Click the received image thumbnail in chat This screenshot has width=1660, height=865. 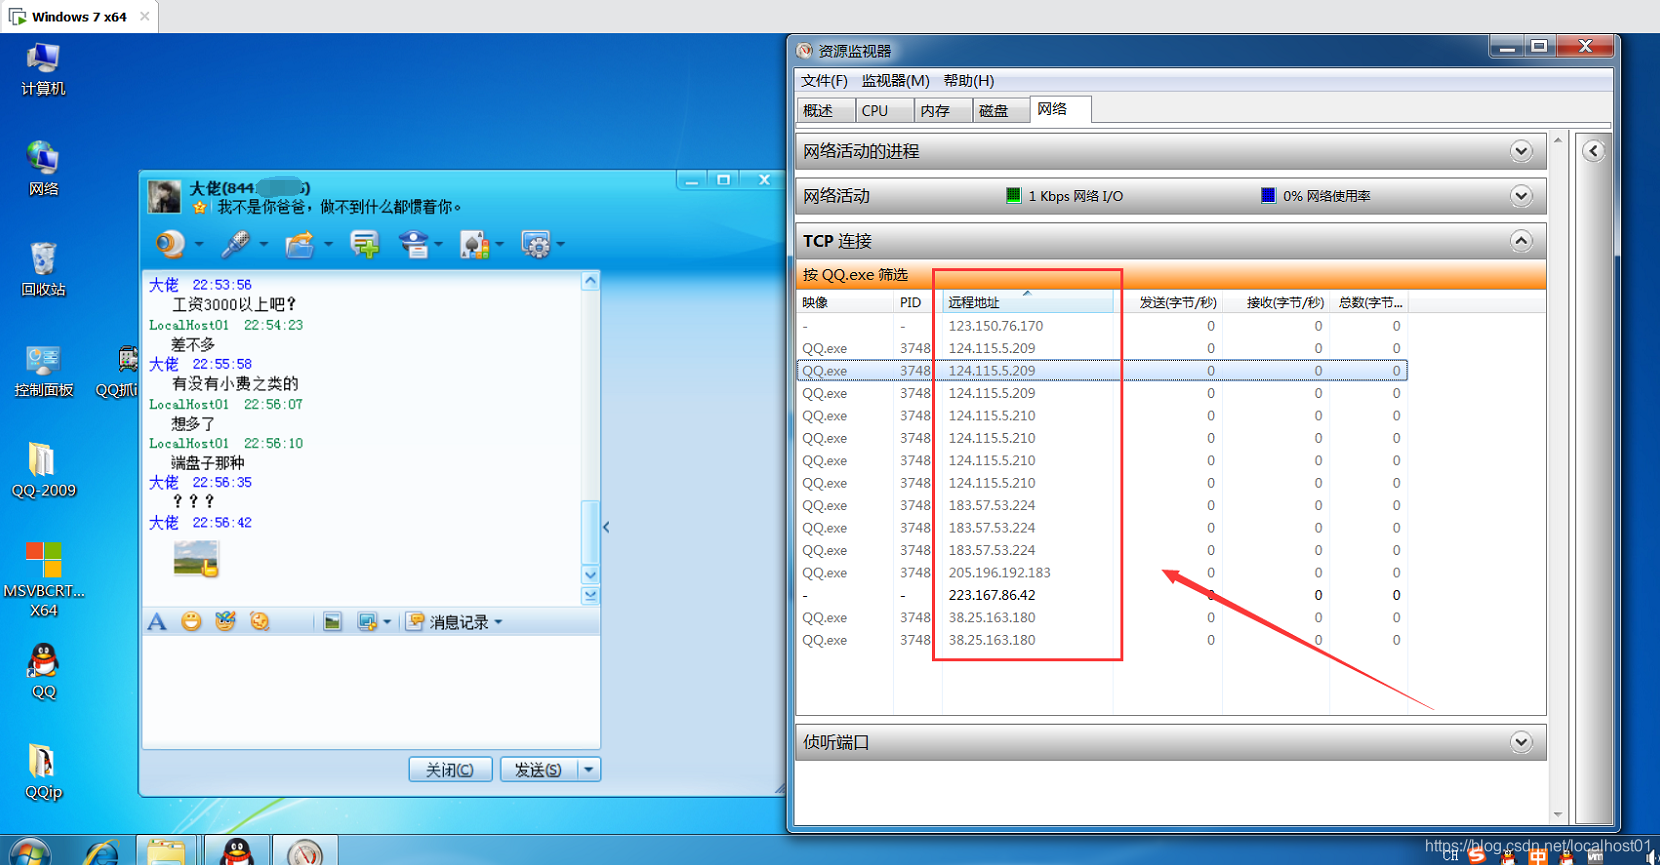196,559
